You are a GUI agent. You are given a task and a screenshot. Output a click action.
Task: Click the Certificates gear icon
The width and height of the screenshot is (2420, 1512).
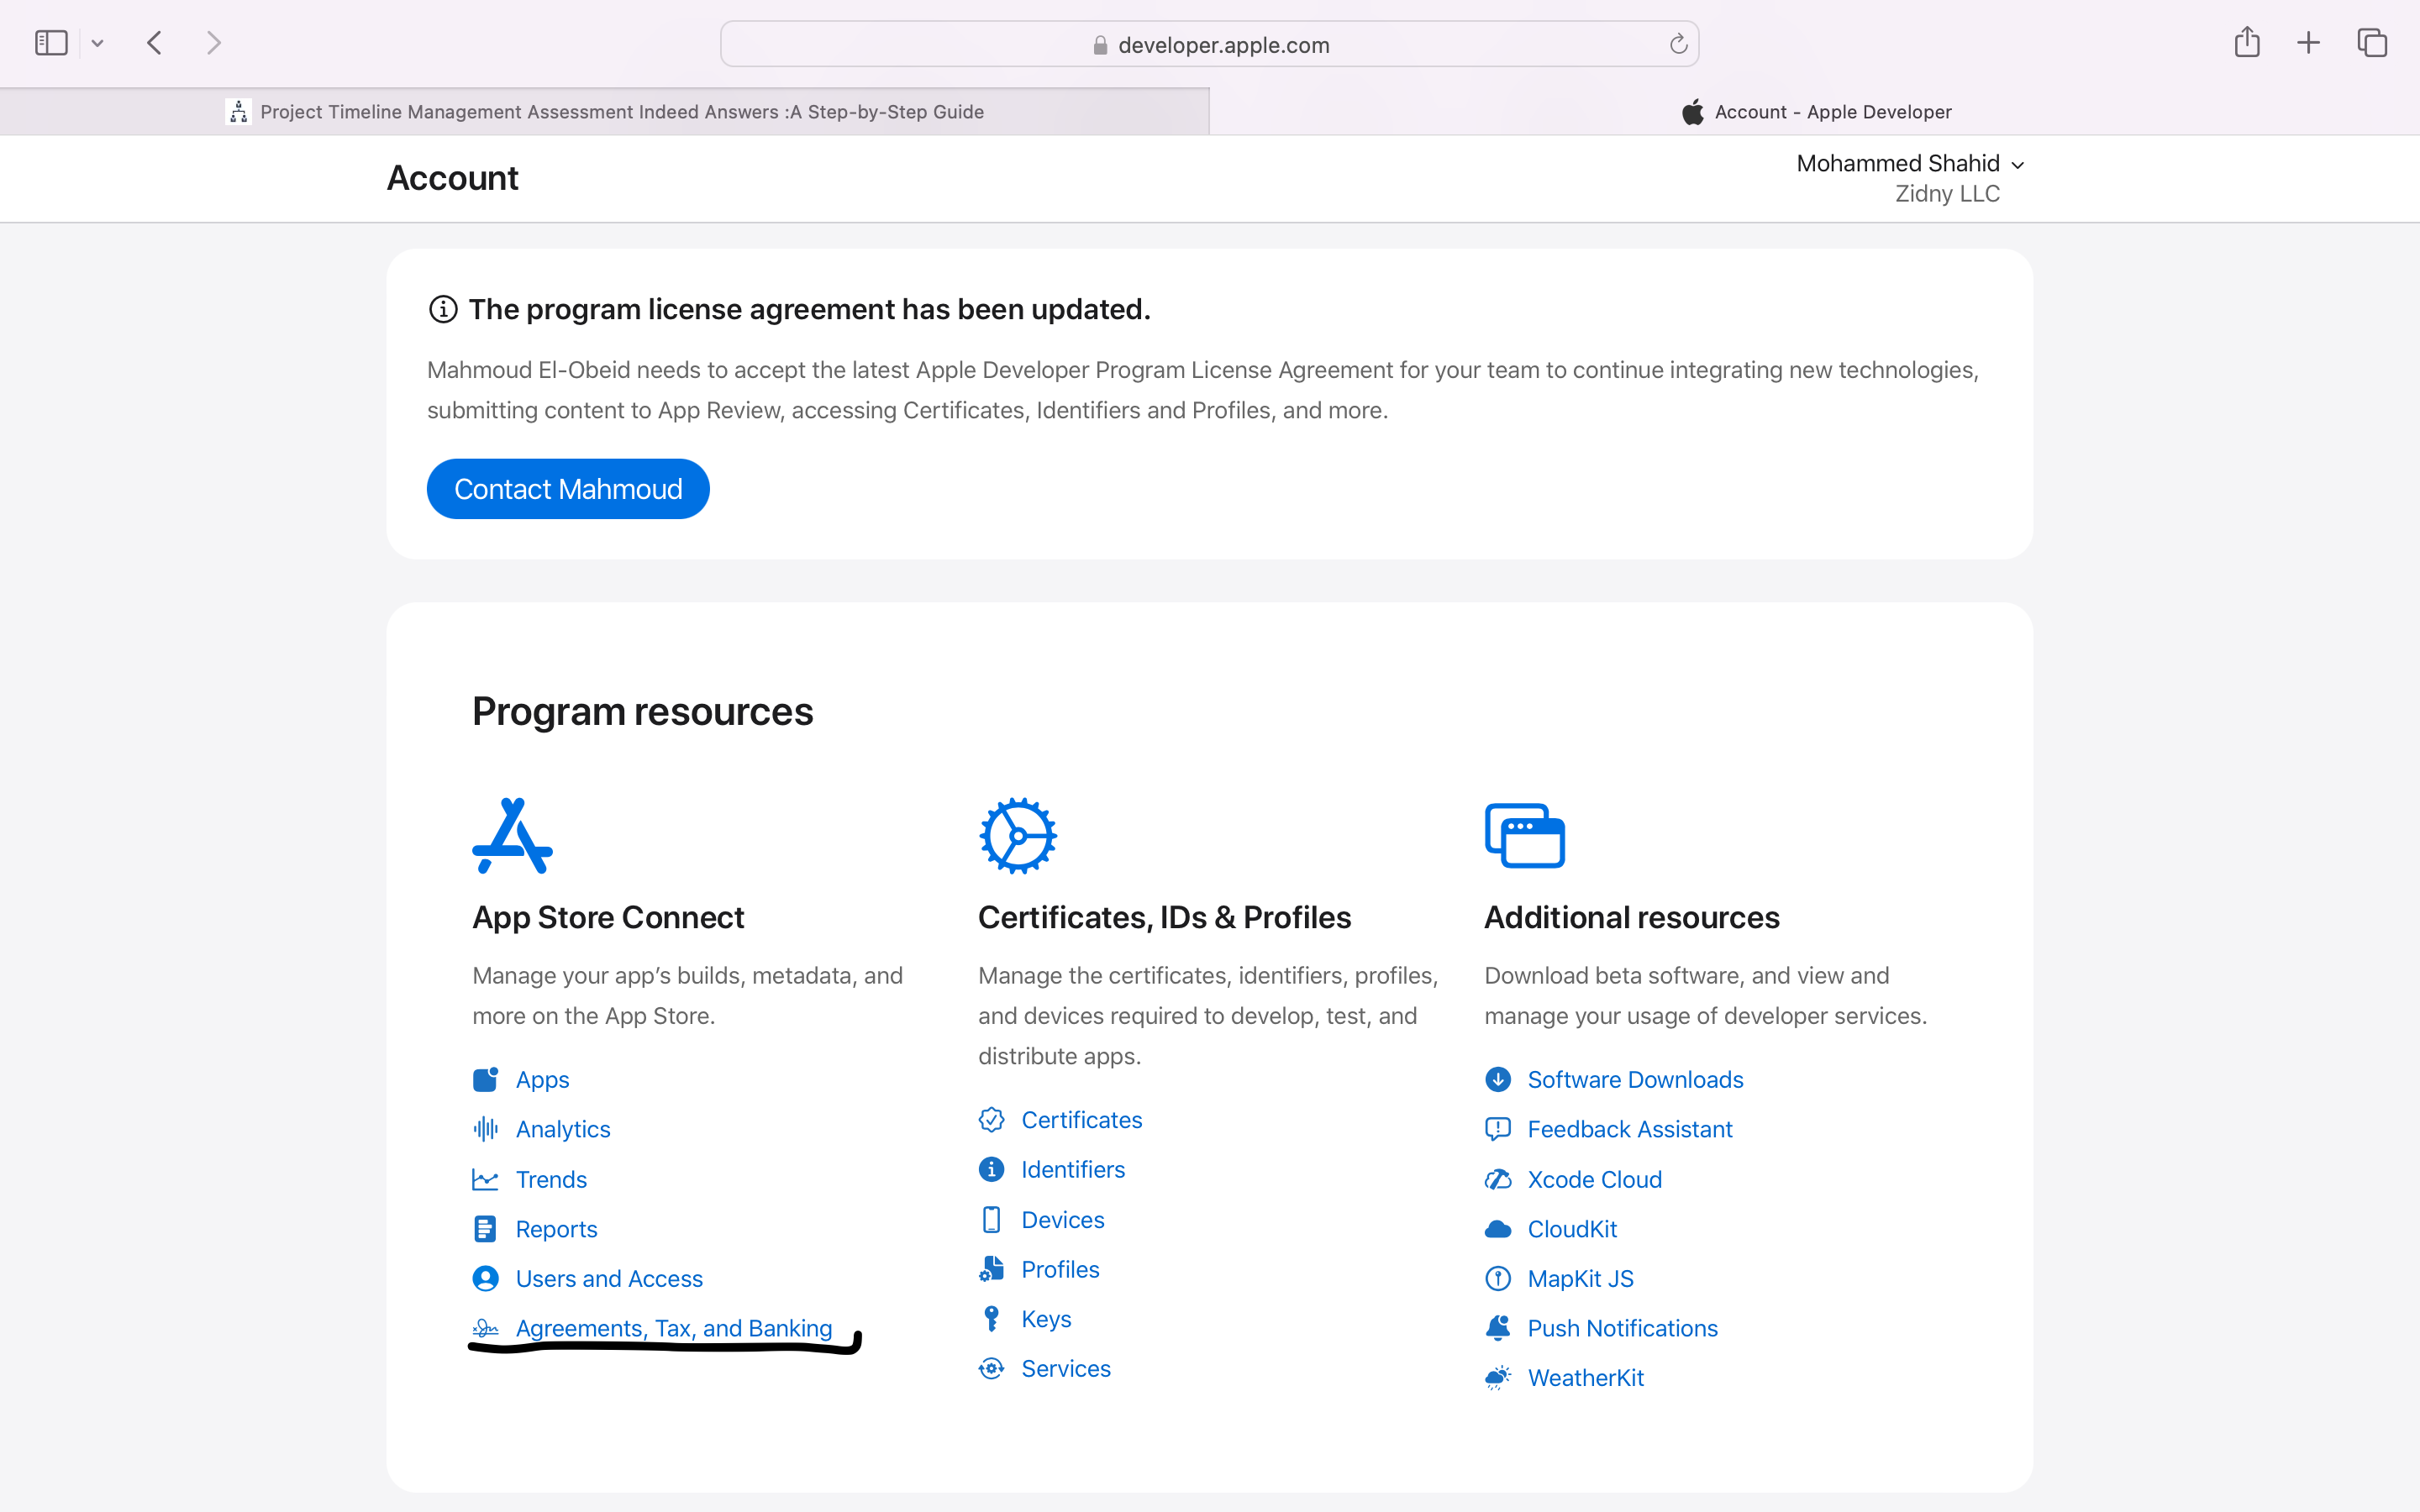[x=1017, y=836]
